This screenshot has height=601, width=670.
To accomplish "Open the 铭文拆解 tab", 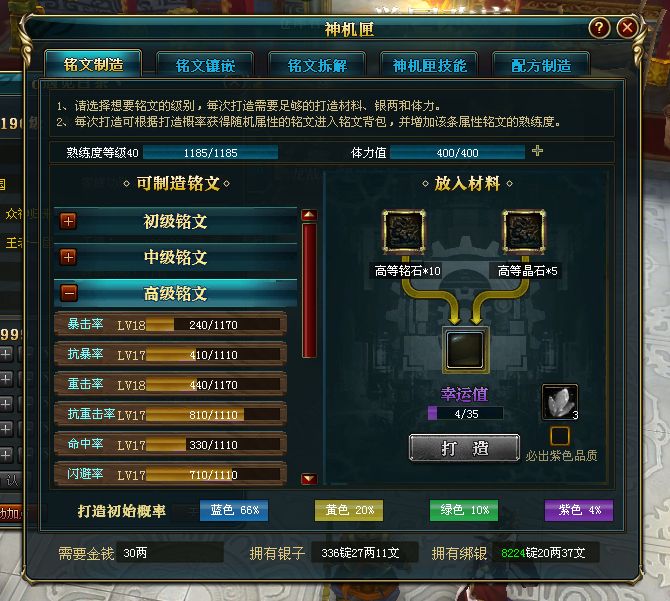I will point(317,65).
